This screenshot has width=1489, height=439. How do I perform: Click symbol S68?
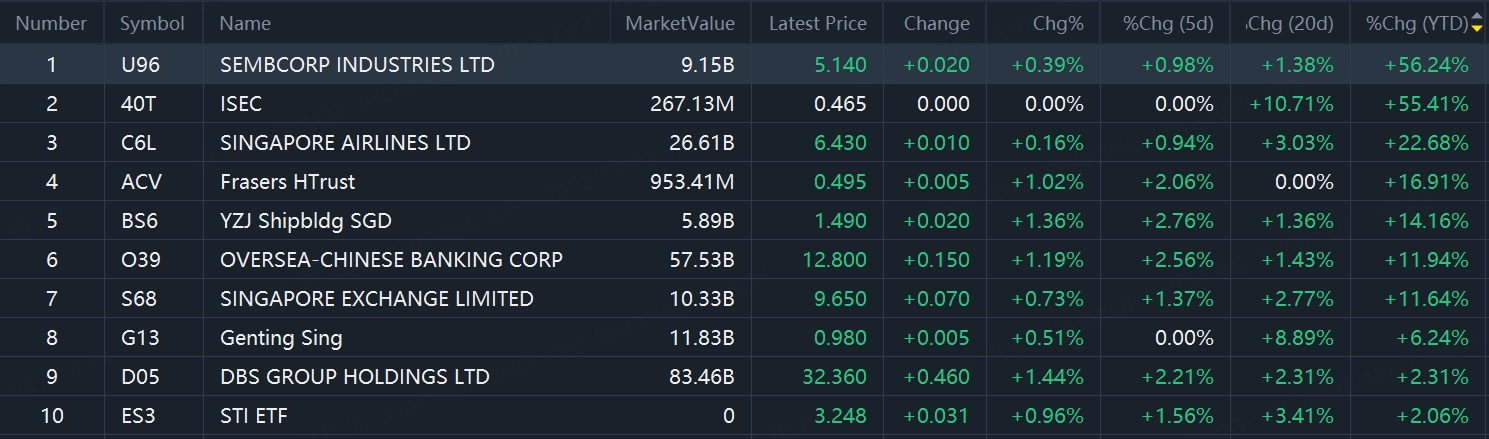(138, 299)
